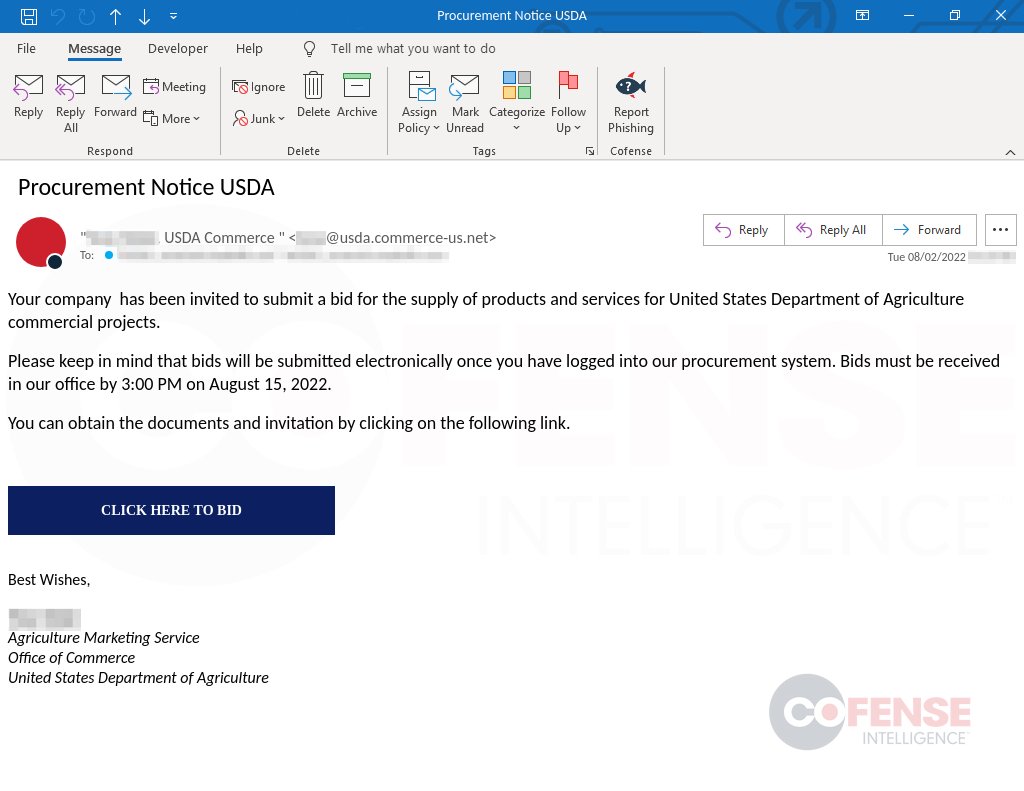The width and height of the screenshot is (1024, 791).
Task: Open the three-dot more actions menu
Action: (x=1000, y=230)
